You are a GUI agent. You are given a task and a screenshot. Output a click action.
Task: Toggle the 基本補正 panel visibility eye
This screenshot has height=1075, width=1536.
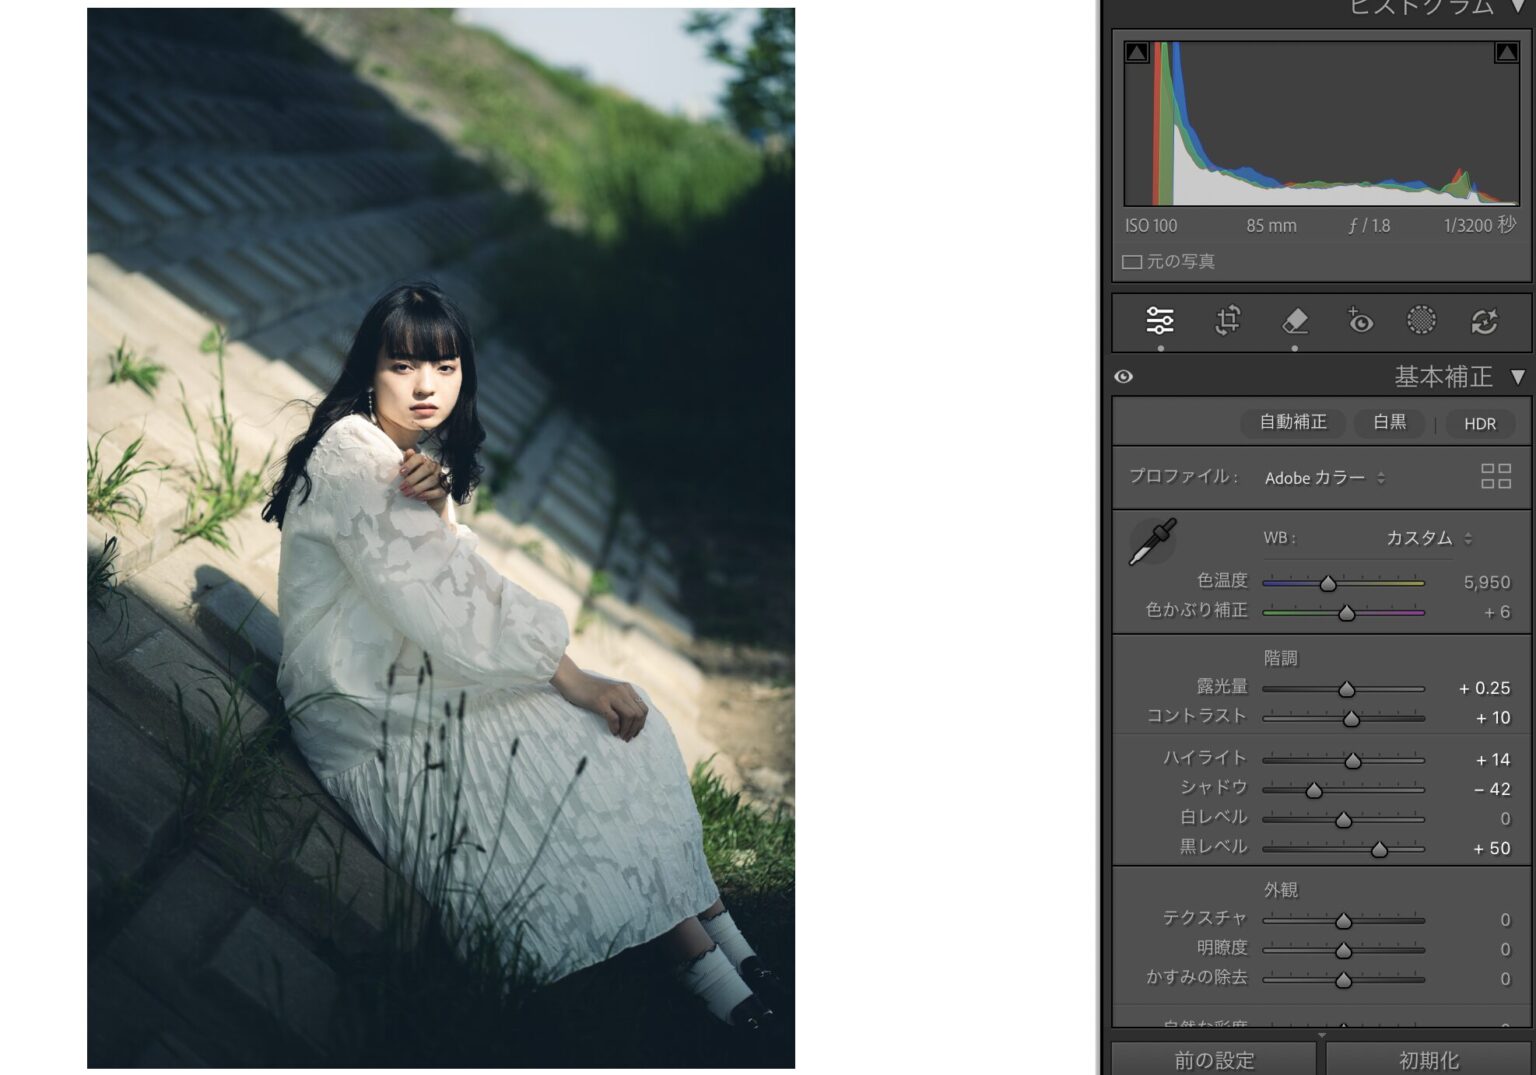point(1124,377)
